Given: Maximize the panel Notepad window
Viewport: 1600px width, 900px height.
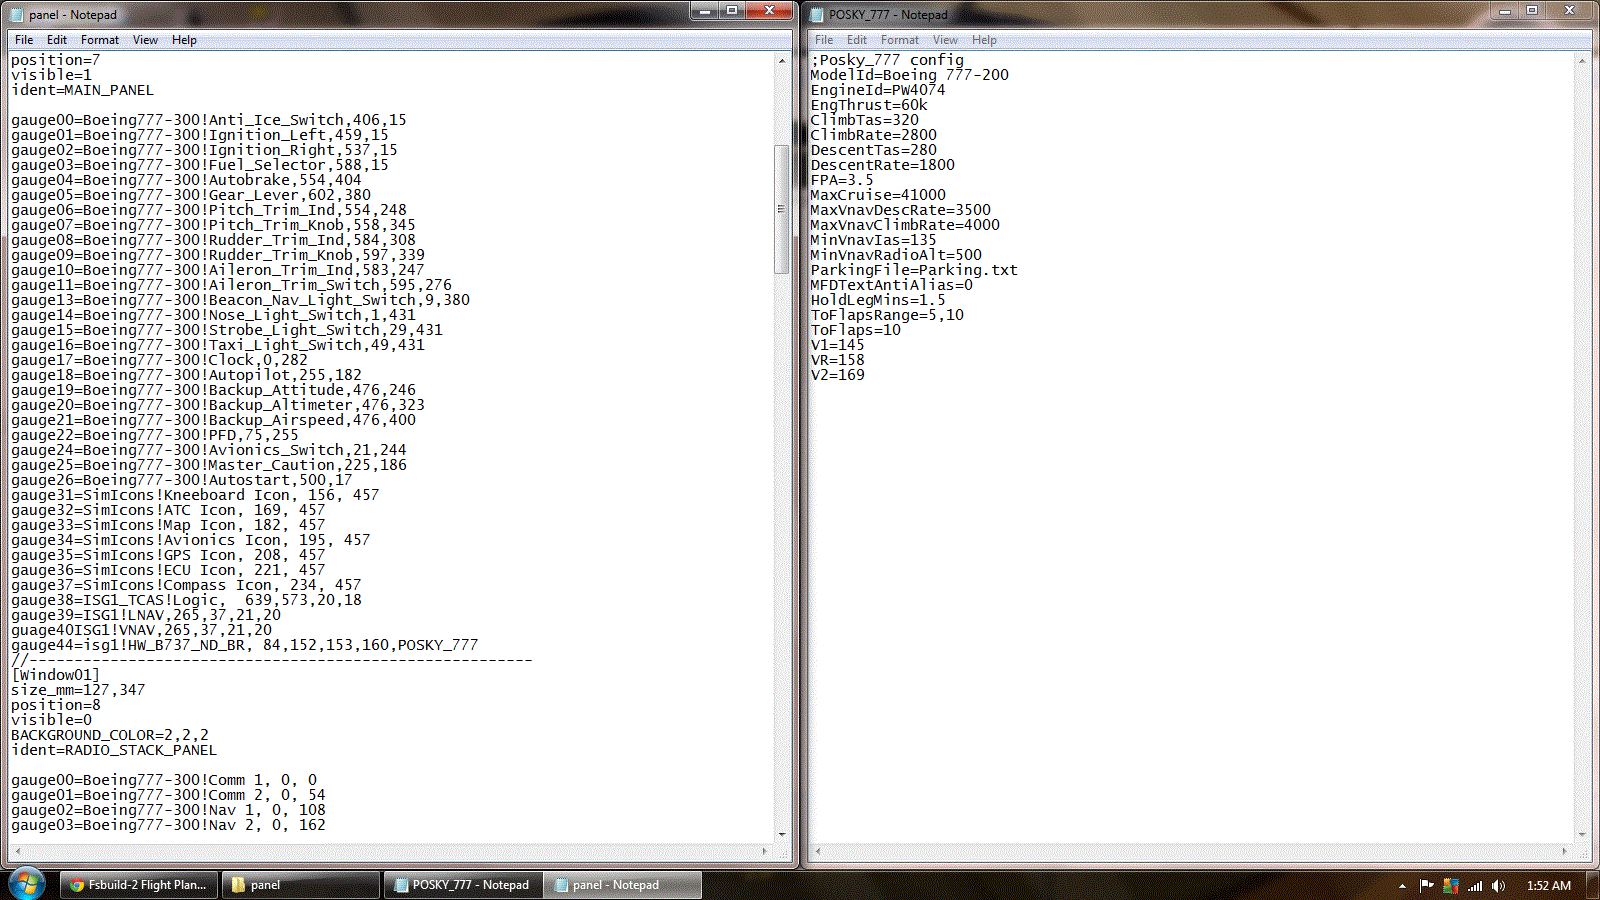Looking at the screenshot, I should 732,10.
